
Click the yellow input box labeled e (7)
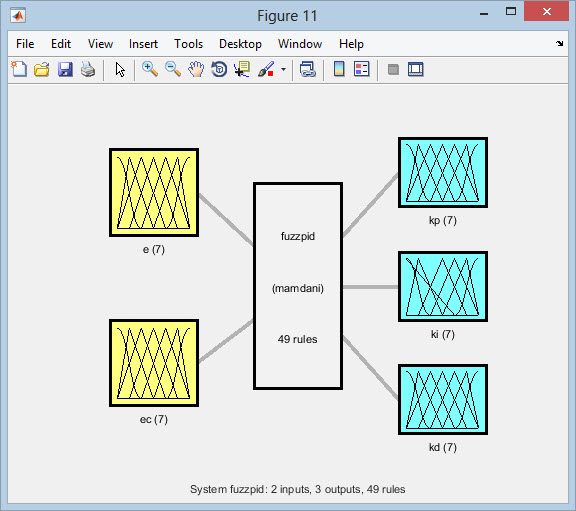(154, 192)
